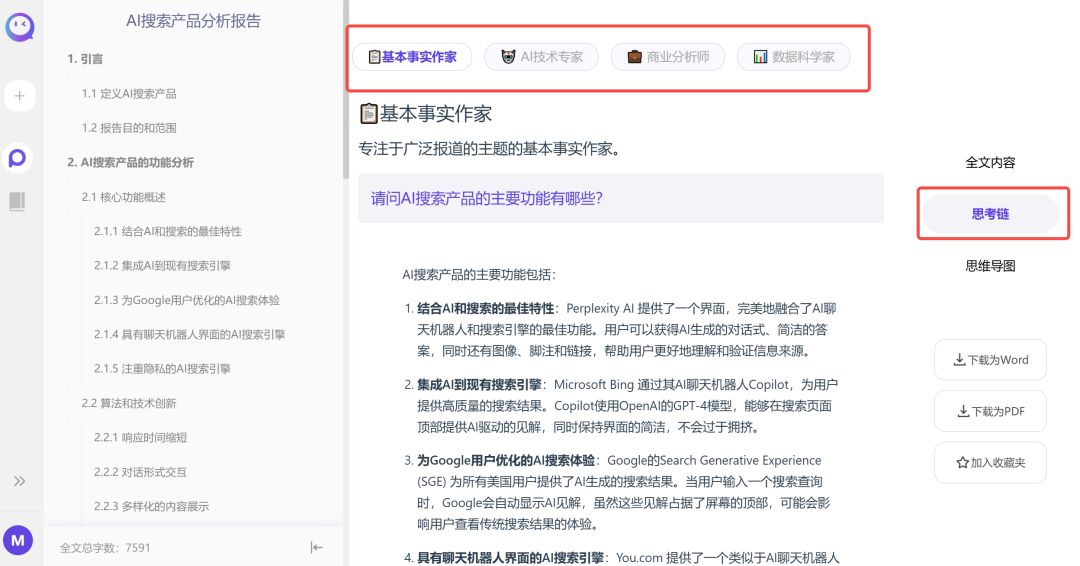1080x566 pixels.
Task: Open user profile M avatar
Action: click(x=18, y=541)
